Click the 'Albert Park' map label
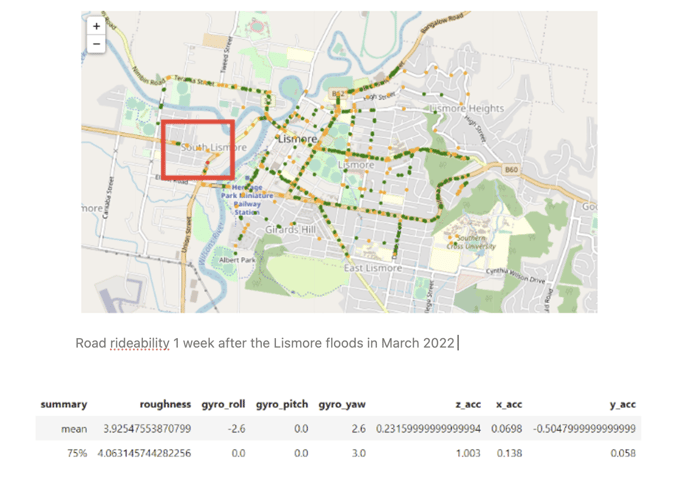The image size is (685, 482). coord(237,260)
